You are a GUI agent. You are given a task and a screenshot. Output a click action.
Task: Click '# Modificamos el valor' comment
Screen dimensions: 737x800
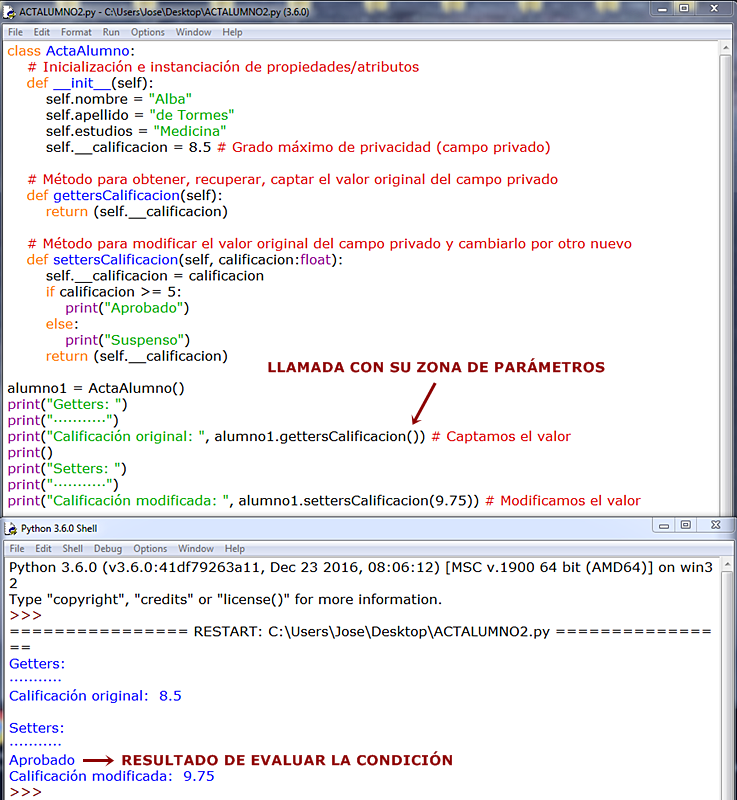coord(563,501)
